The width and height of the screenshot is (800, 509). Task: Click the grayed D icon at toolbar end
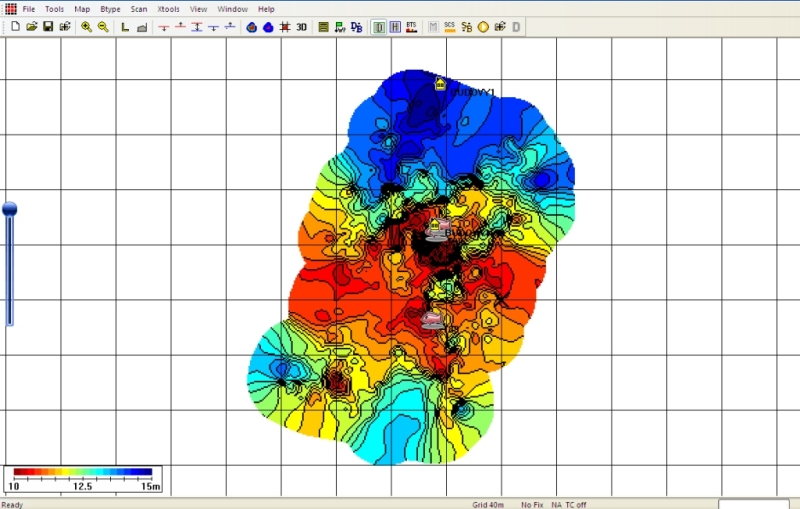pos(516,27)
